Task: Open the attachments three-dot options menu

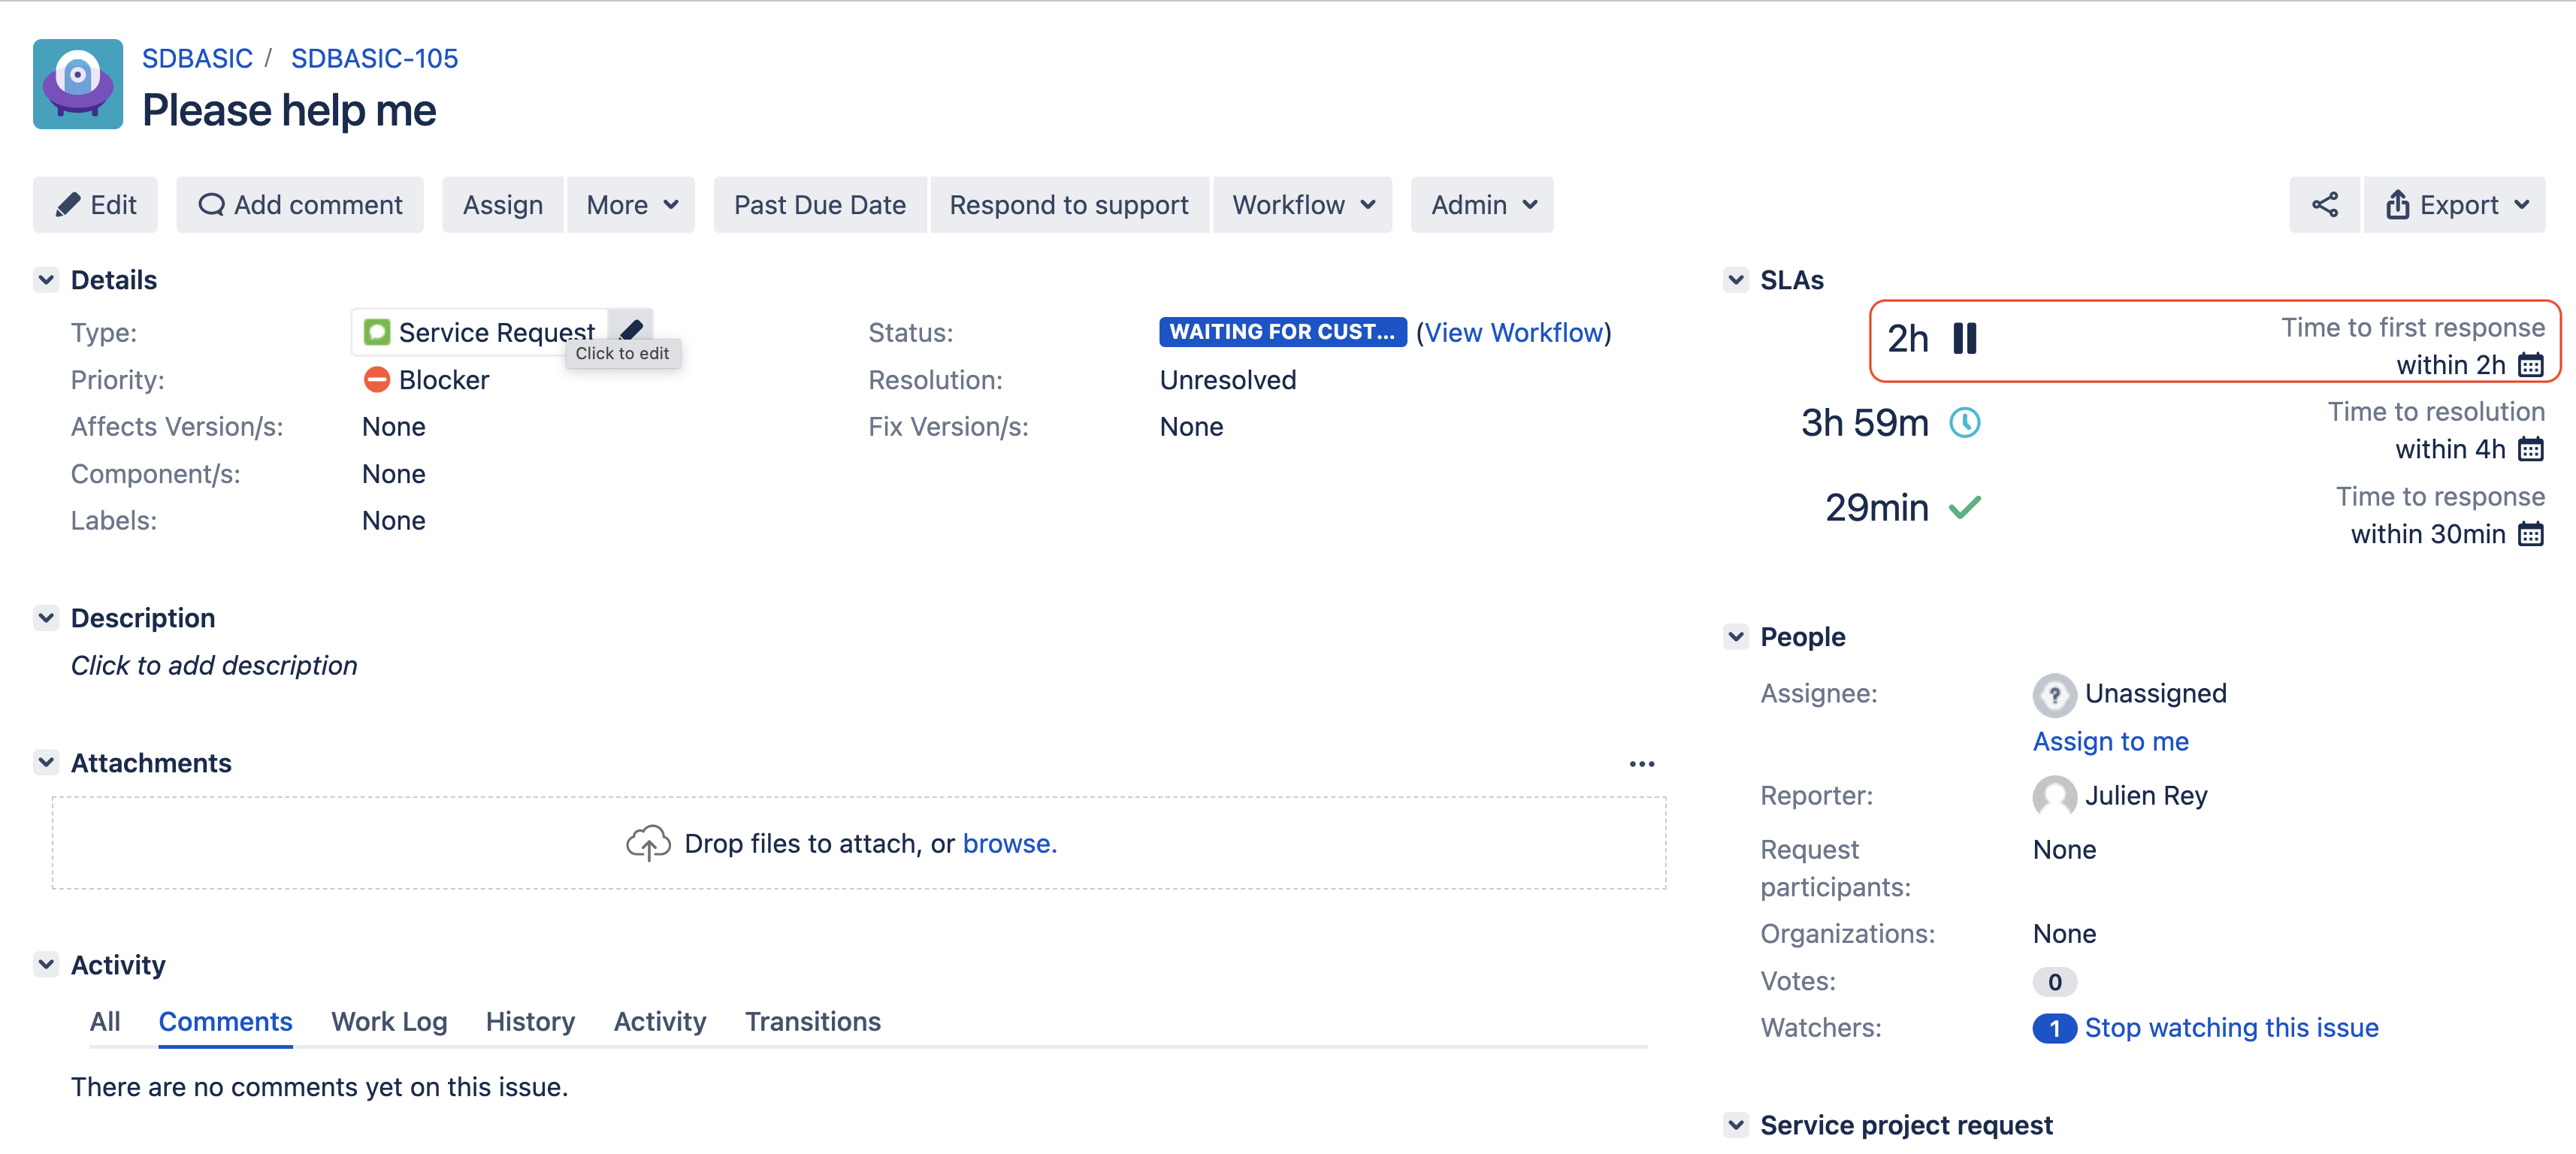Action: [x=1641, y=764]
